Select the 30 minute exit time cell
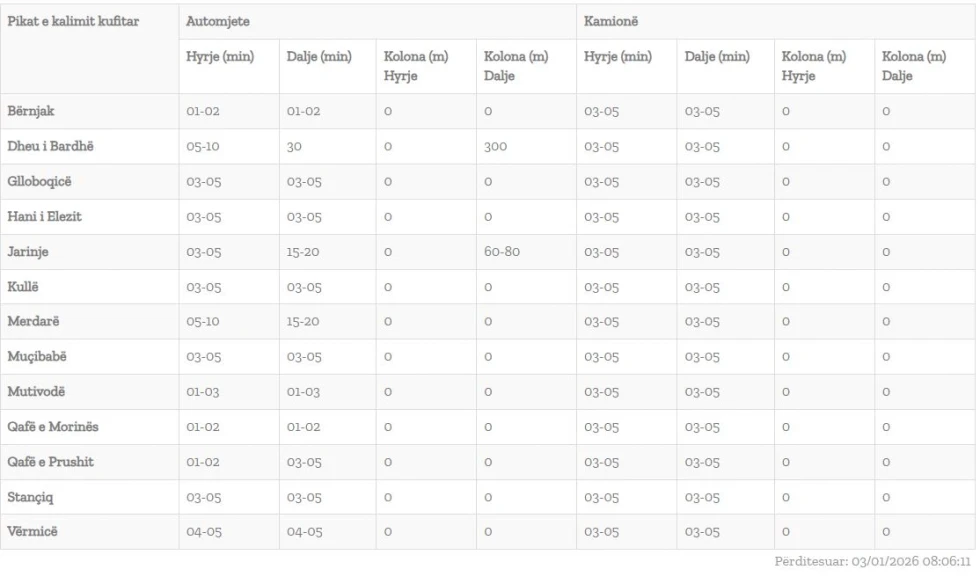Screen dimensions: 980x584 [296, 146]
